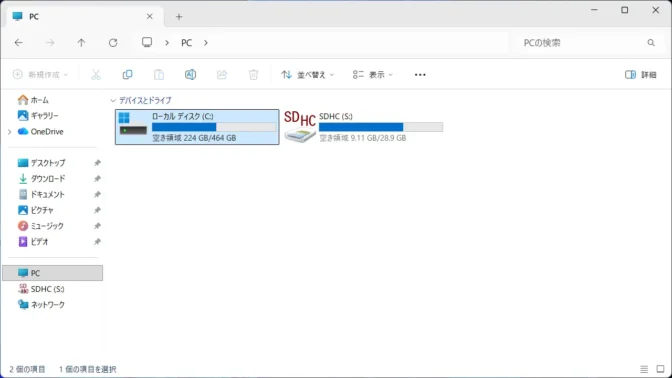Select PC in the sidebar
Viewport: 672px width, 378px height.
coord(52,273)
